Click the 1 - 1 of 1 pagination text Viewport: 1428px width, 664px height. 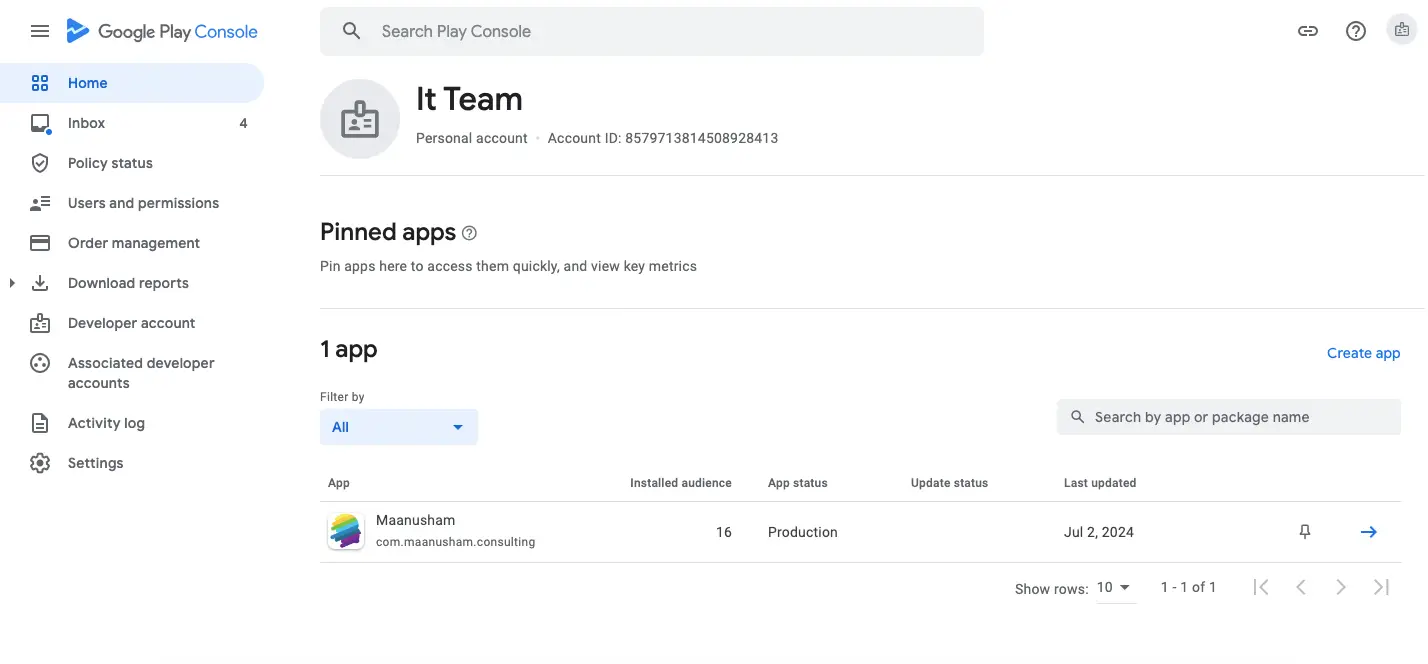[1188, 587]
